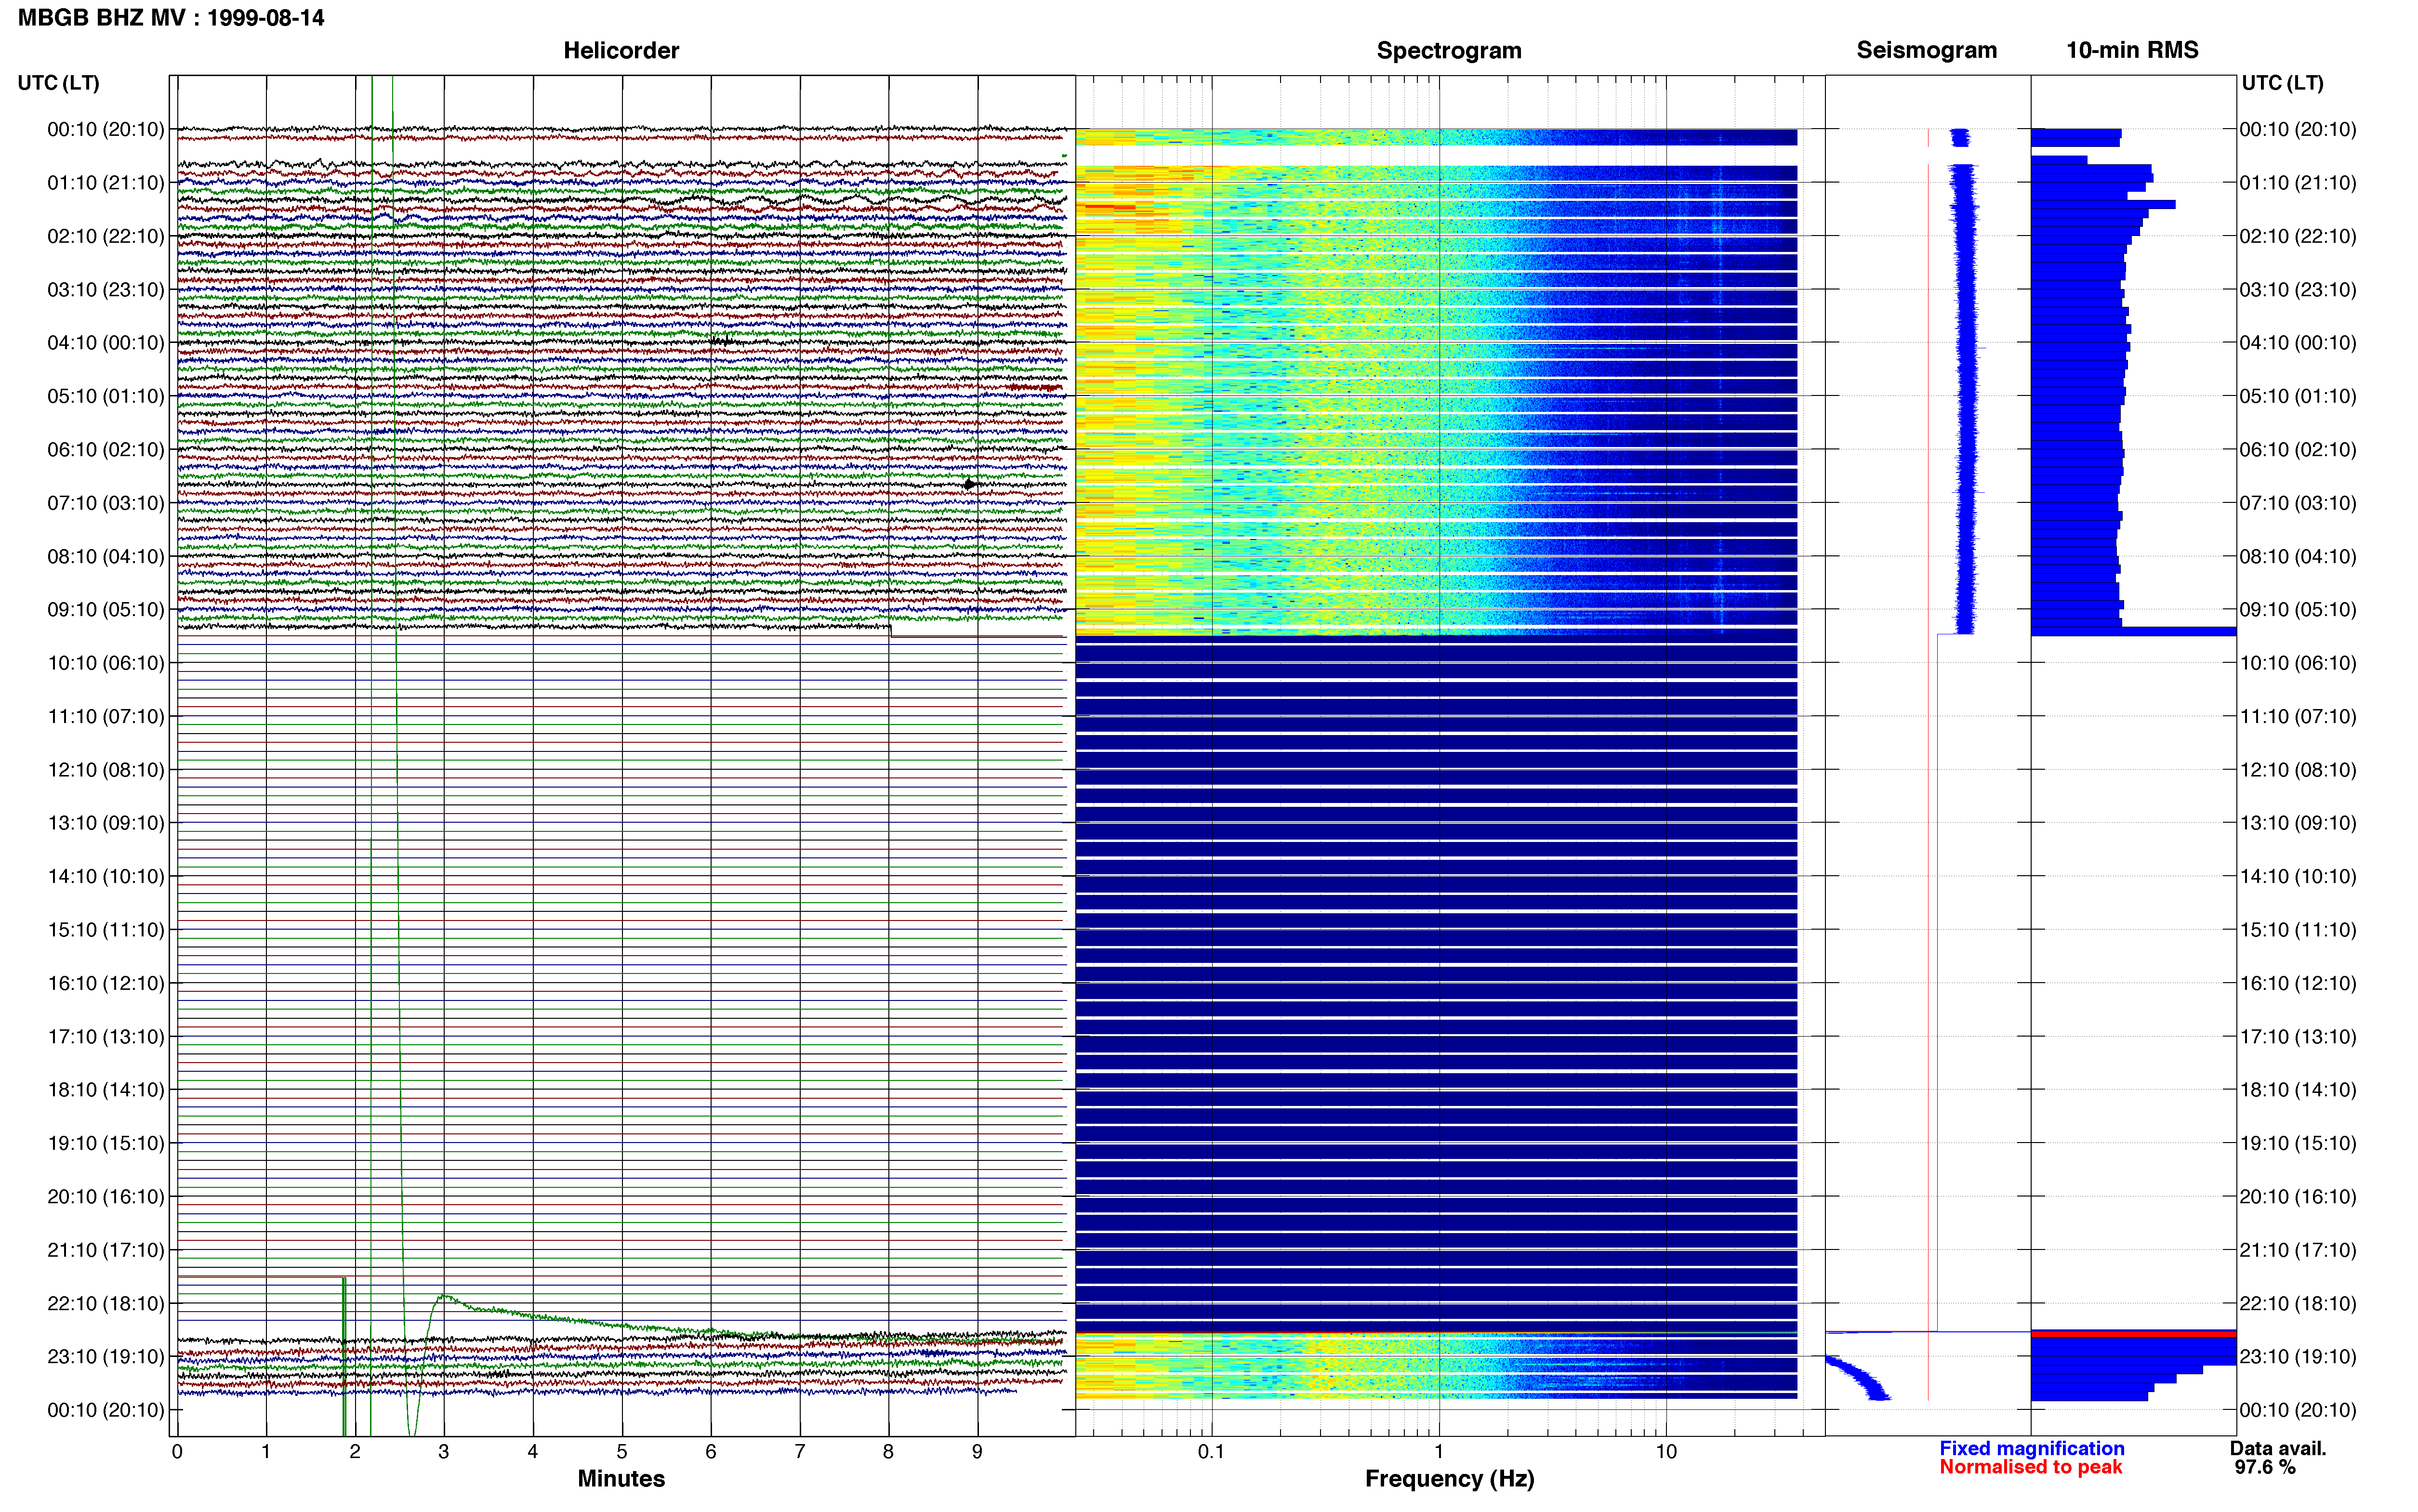Click the left '18:10 (14:10)' time label
The width and height of the screenshot is (2418, 1512).
(106, 1090)
